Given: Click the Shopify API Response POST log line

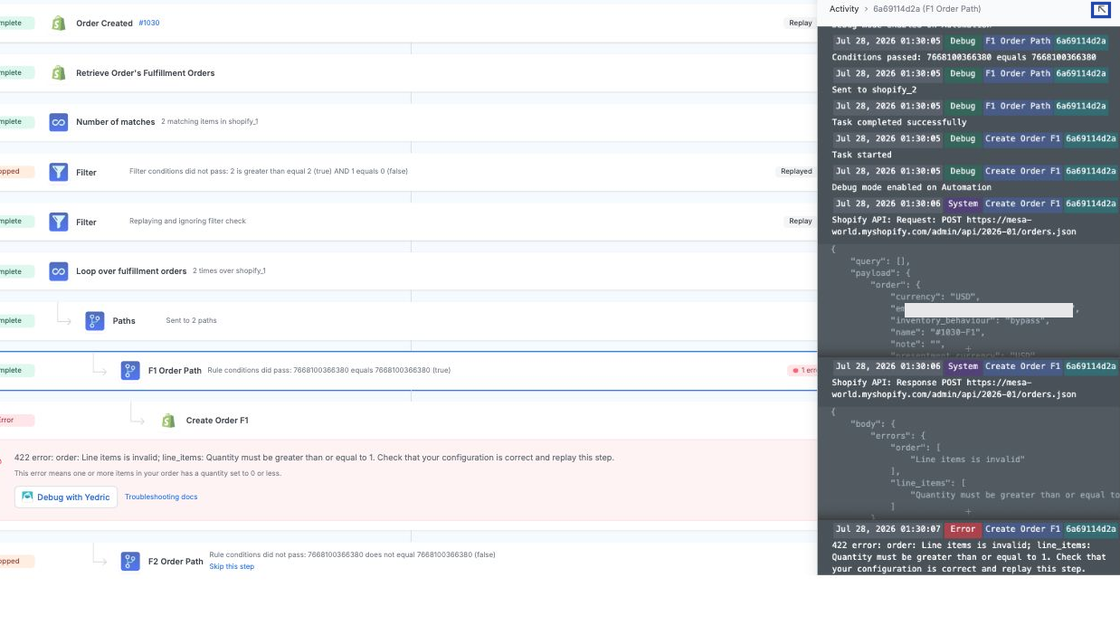Looking at the screenshot, I should [x=954, y=389].
